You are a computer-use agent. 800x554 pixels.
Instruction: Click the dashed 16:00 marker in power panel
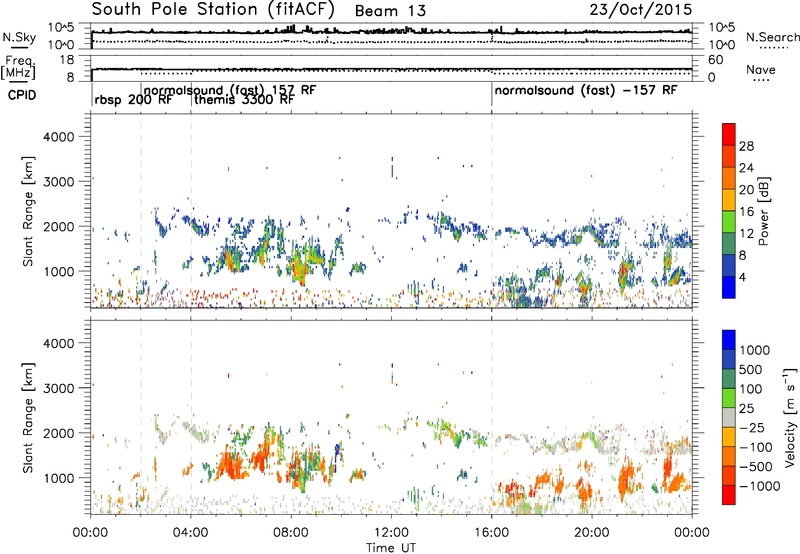[492, 211]
